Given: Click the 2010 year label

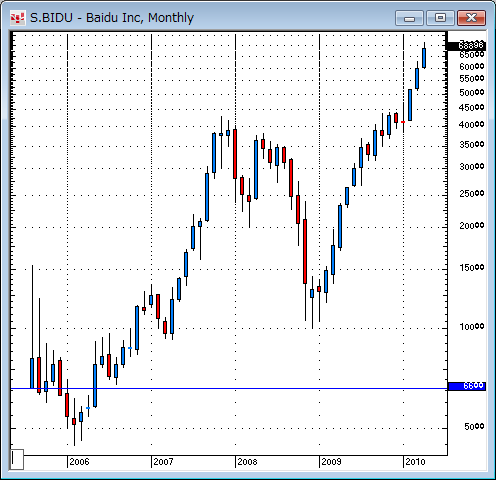Looking at the screenshot, I should [x=415, y=462].
